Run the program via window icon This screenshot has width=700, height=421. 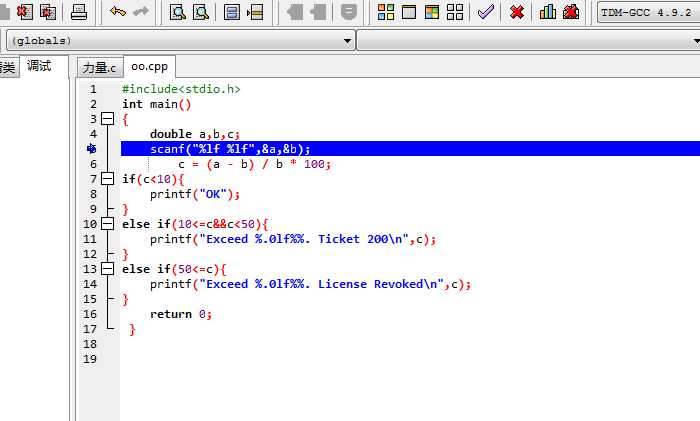[409, 12]
